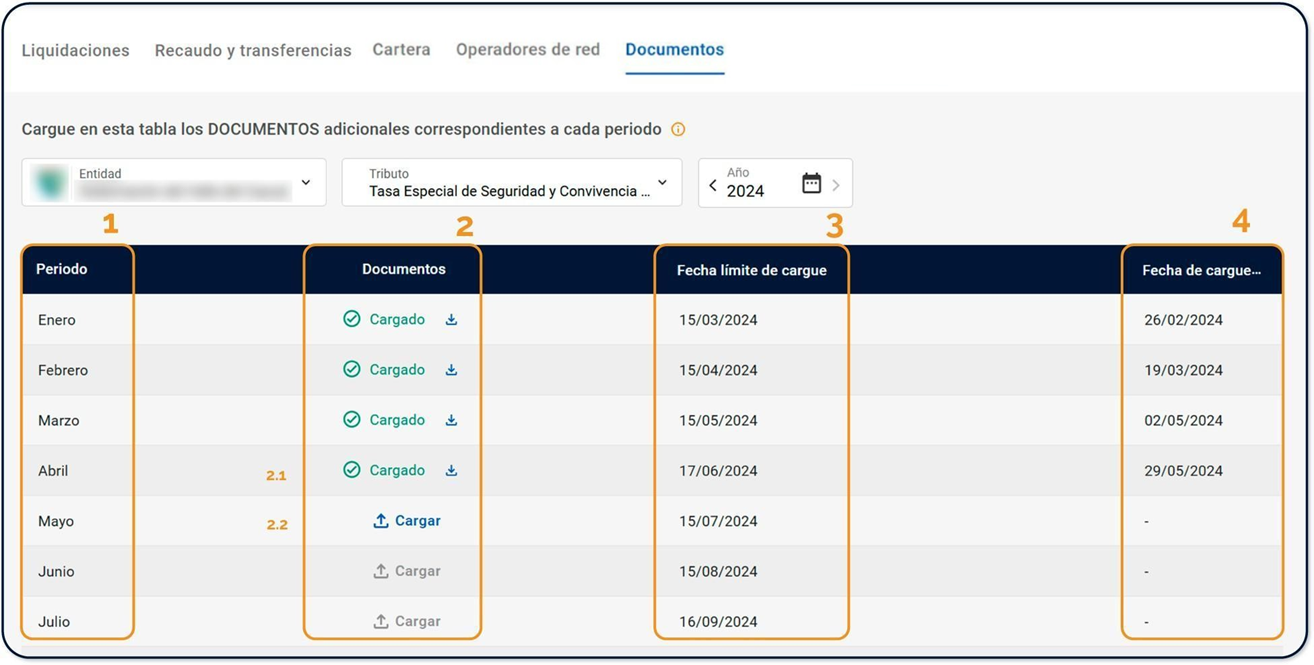Click the Fecha límite de cargue header

pos(751,270)
